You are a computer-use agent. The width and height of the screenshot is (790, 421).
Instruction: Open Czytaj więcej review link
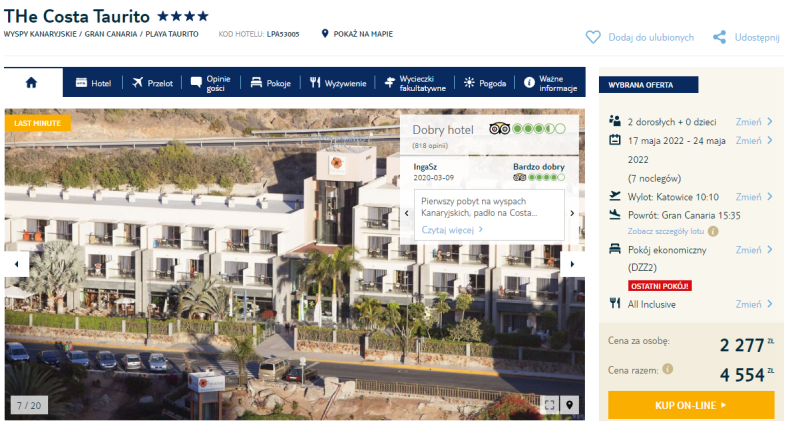(x=452, y=230)
